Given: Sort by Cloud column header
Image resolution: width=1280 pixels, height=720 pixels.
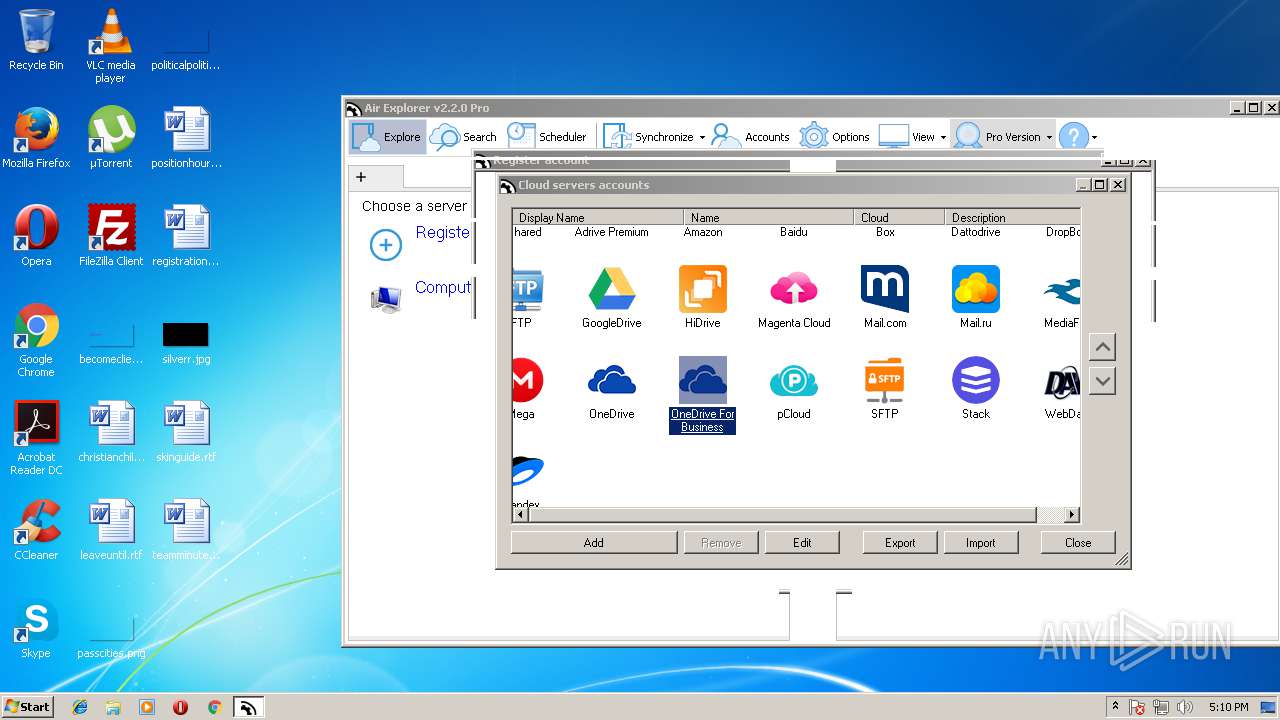Looking at the screenshot, I should click(x=900, y=217).
